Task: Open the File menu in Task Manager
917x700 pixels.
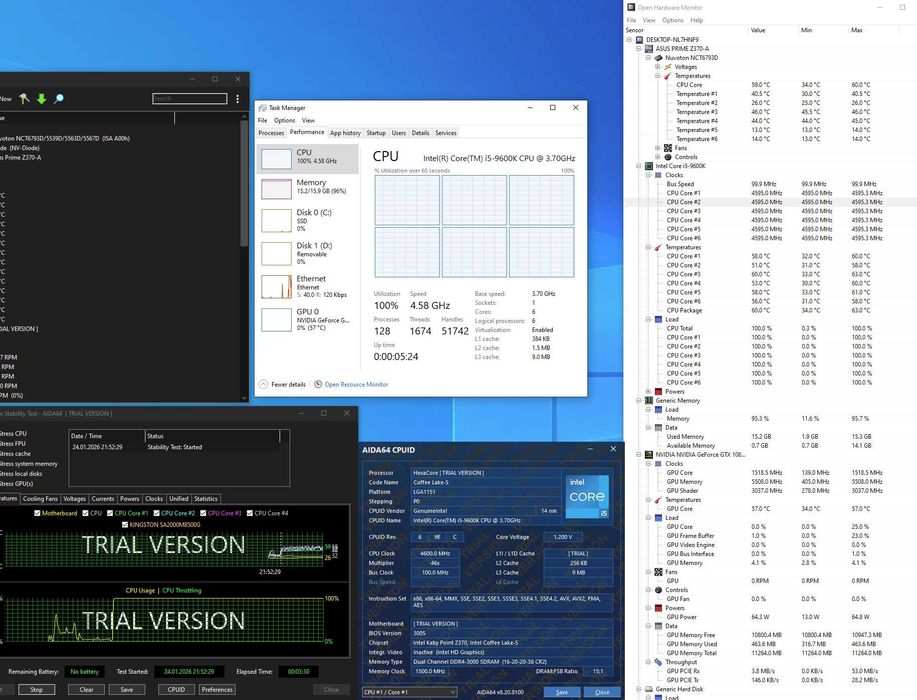Action: pyautogui.click(x=263, y=120)
